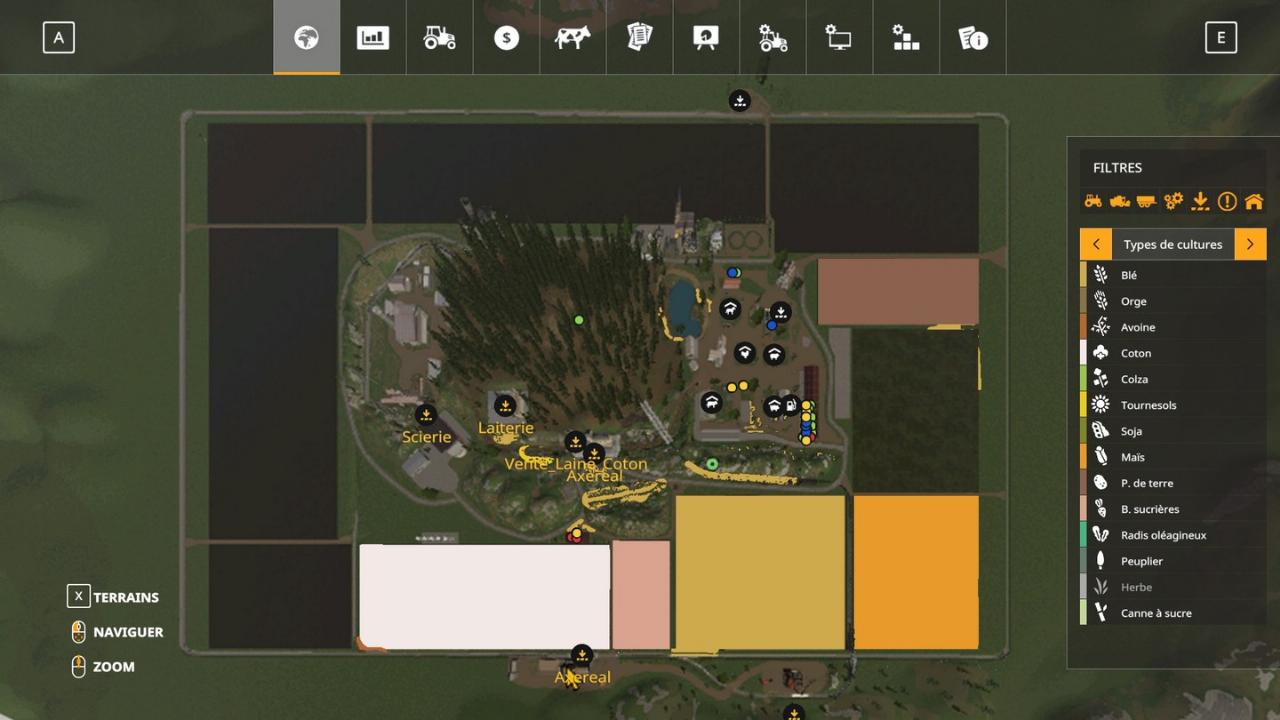Open the contracts papers tab
Viewport: 1280px width, 720px height.
639,38
